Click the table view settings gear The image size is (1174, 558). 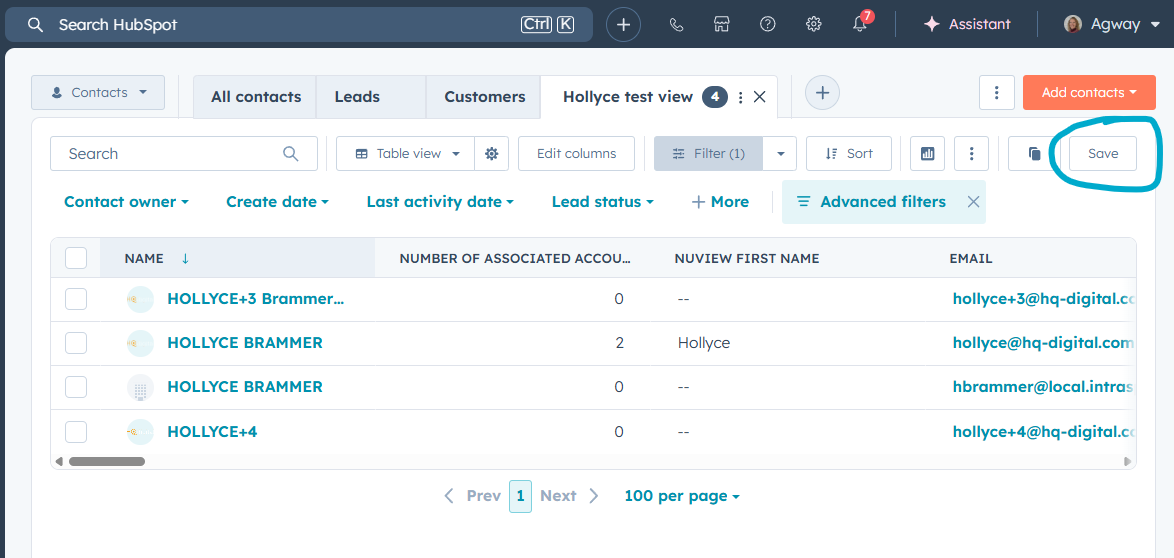pyautogui.click(x=491, y=154)
